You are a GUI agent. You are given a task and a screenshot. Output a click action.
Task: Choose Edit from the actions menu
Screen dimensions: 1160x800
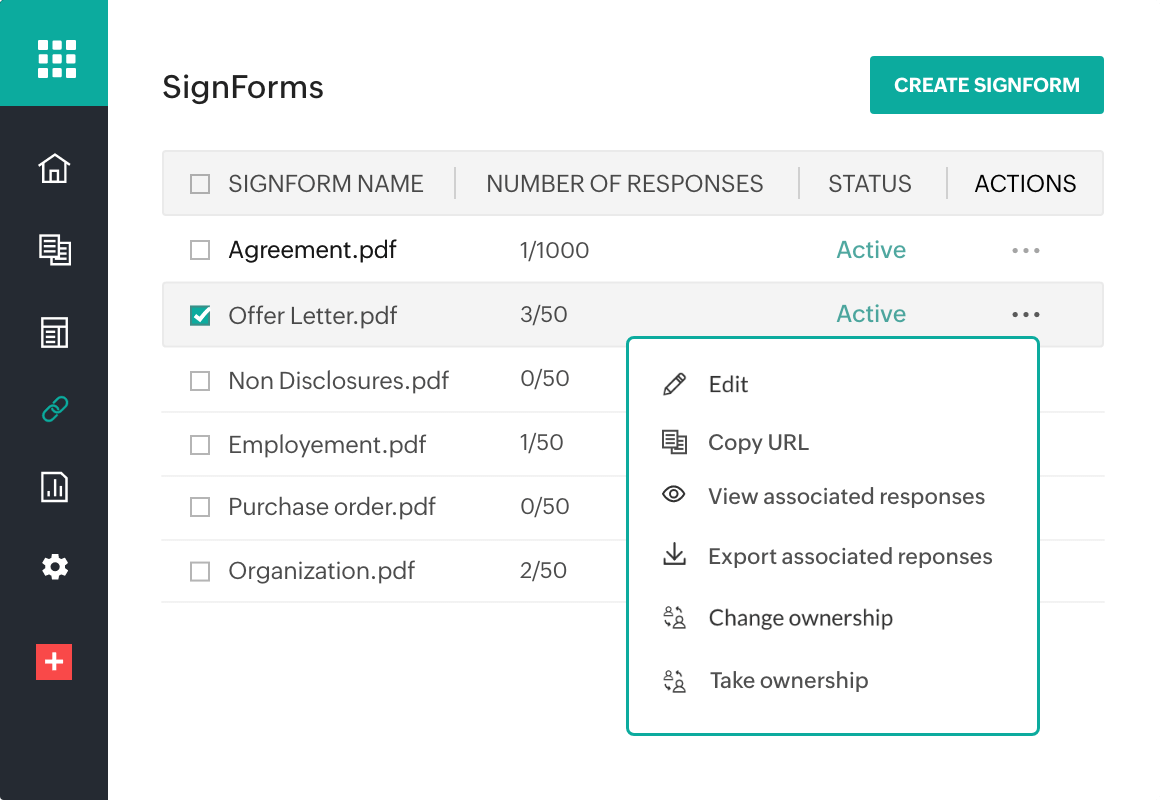[728, 385]
